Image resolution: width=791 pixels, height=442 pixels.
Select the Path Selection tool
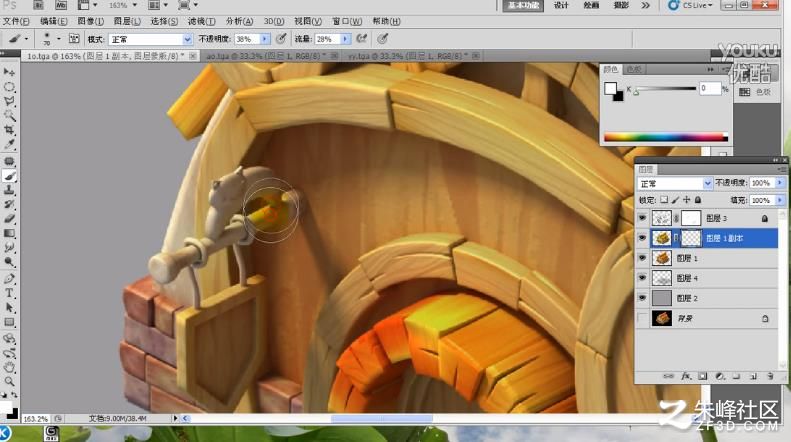coord(9,308)
